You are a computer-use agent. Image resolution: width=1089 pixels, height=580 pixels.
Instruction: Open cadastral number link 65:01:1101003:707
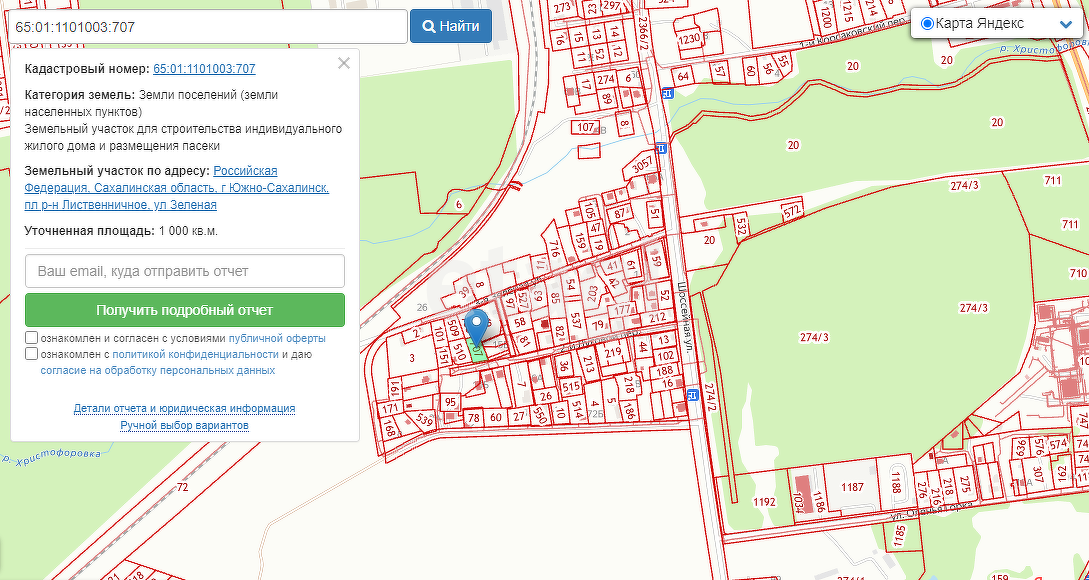tap(204, 69)
